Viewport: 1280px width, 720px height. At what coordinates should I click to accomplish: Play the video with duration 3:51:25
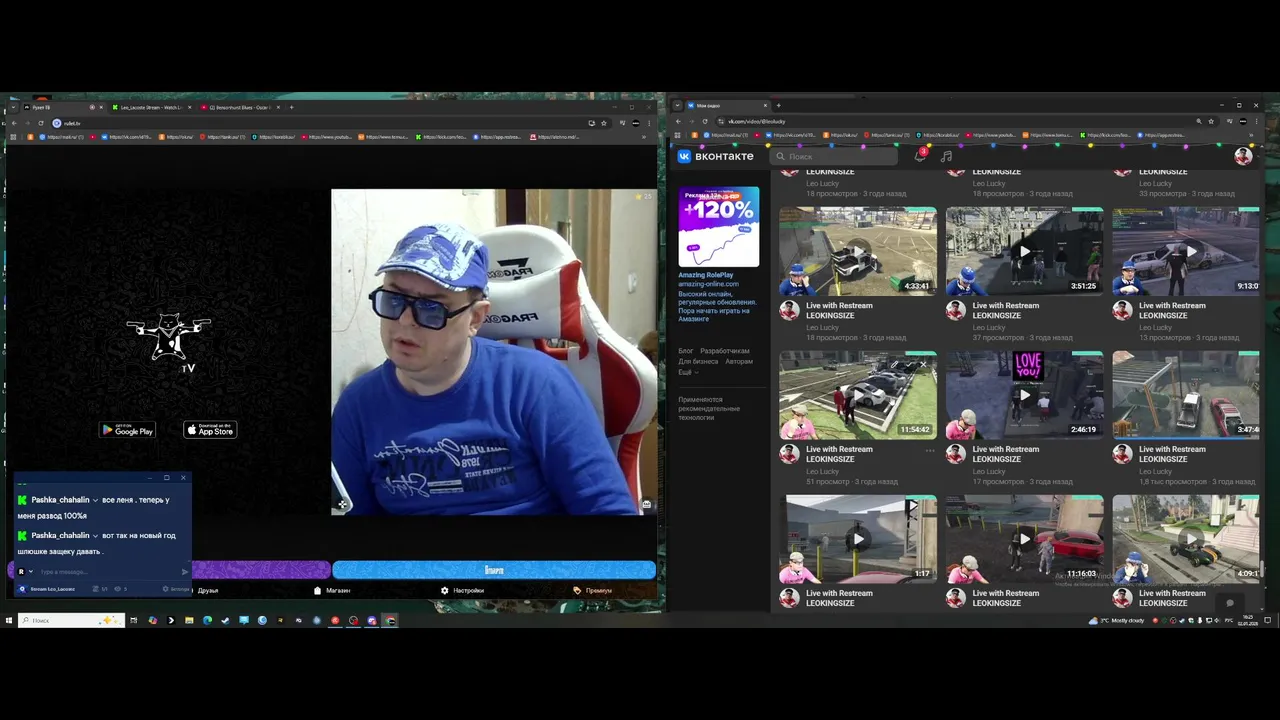pos(1024,251)
